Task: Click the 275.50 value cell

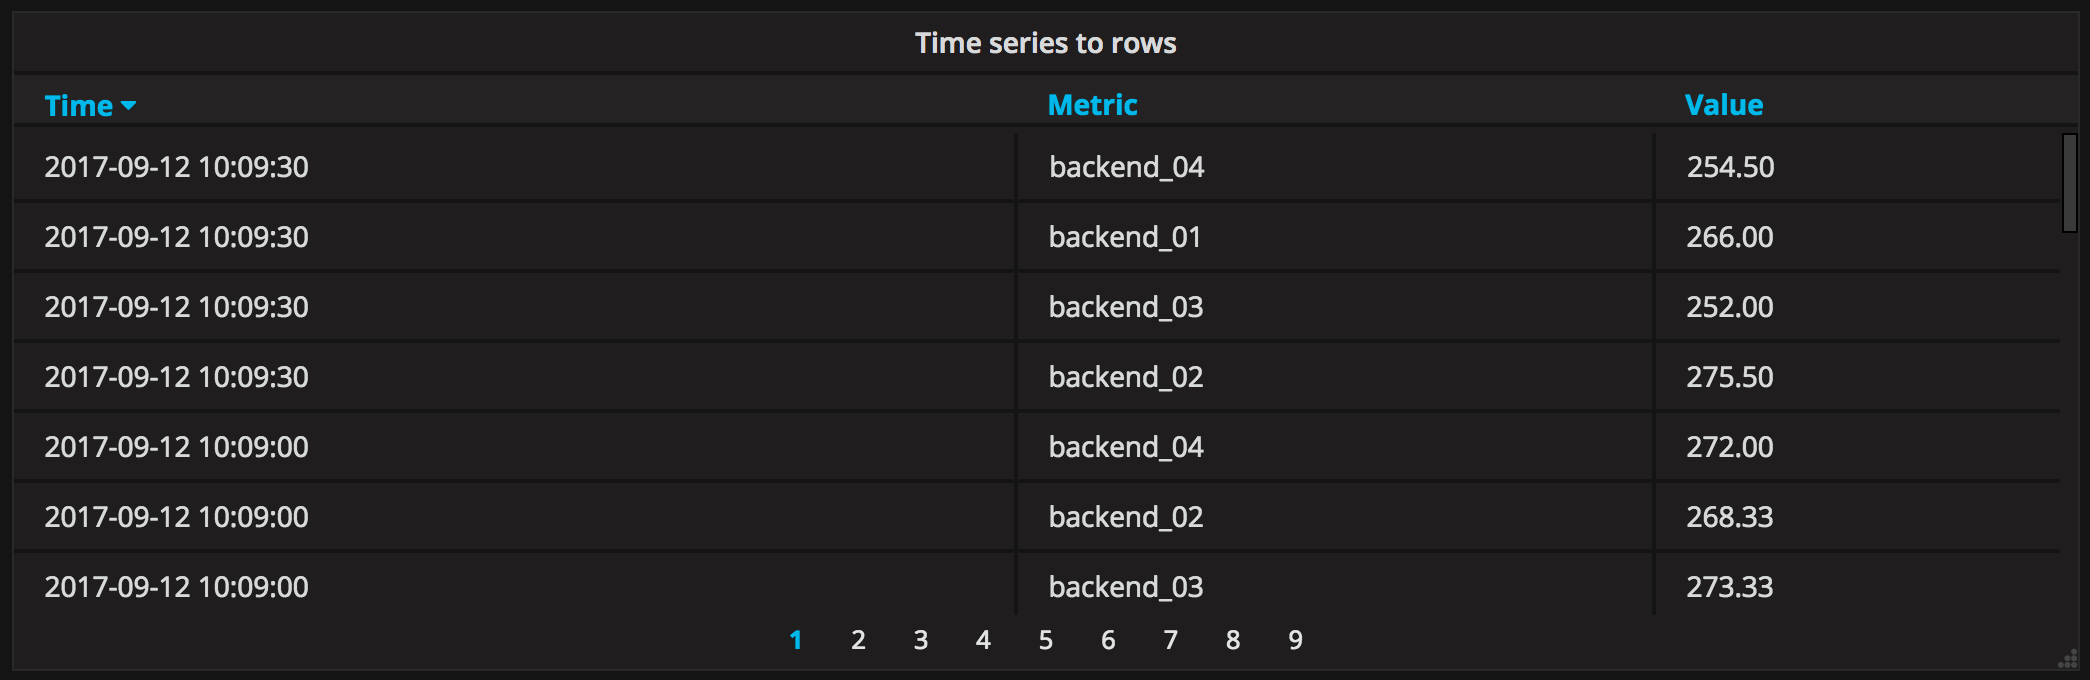Action: pos(1730,377)
